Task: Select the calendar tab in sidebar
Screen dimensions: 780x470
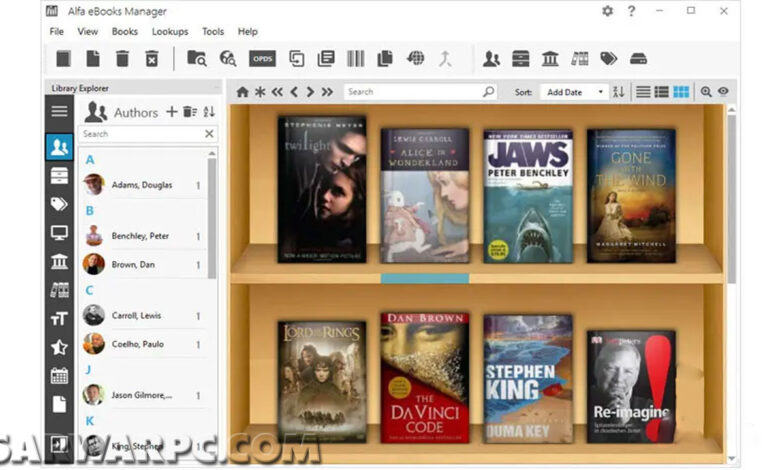Action: pyautogui.click(x=59, y=376)
